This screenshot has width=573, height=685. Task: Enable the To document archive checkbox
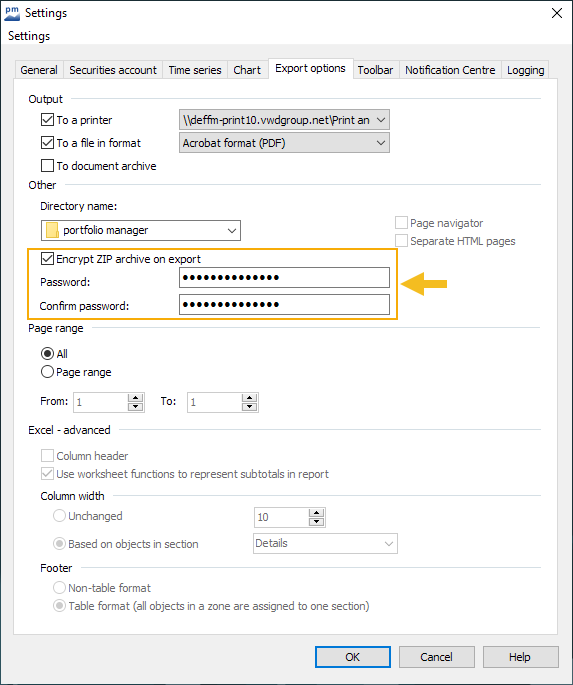[47, 166]
